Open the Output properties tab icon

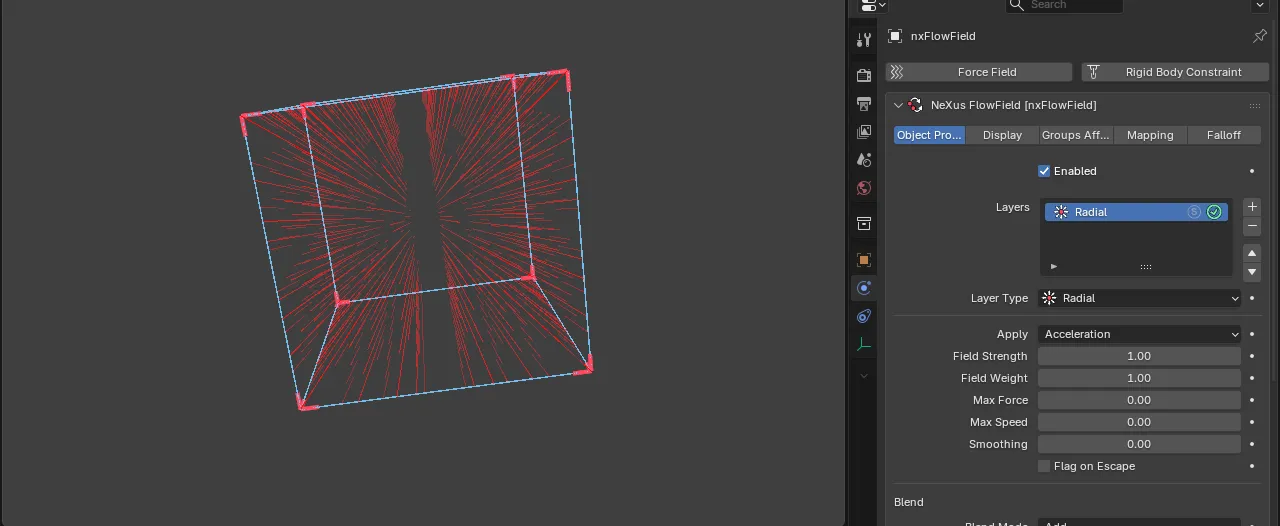(x=864, y=103)
